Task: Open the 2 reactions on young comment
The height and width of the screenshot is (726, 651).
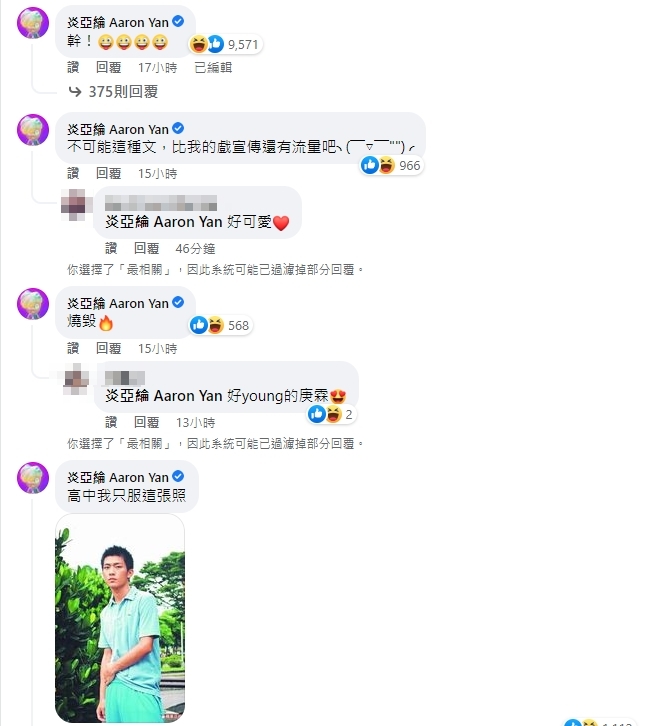Action: [x=332, y=414]
